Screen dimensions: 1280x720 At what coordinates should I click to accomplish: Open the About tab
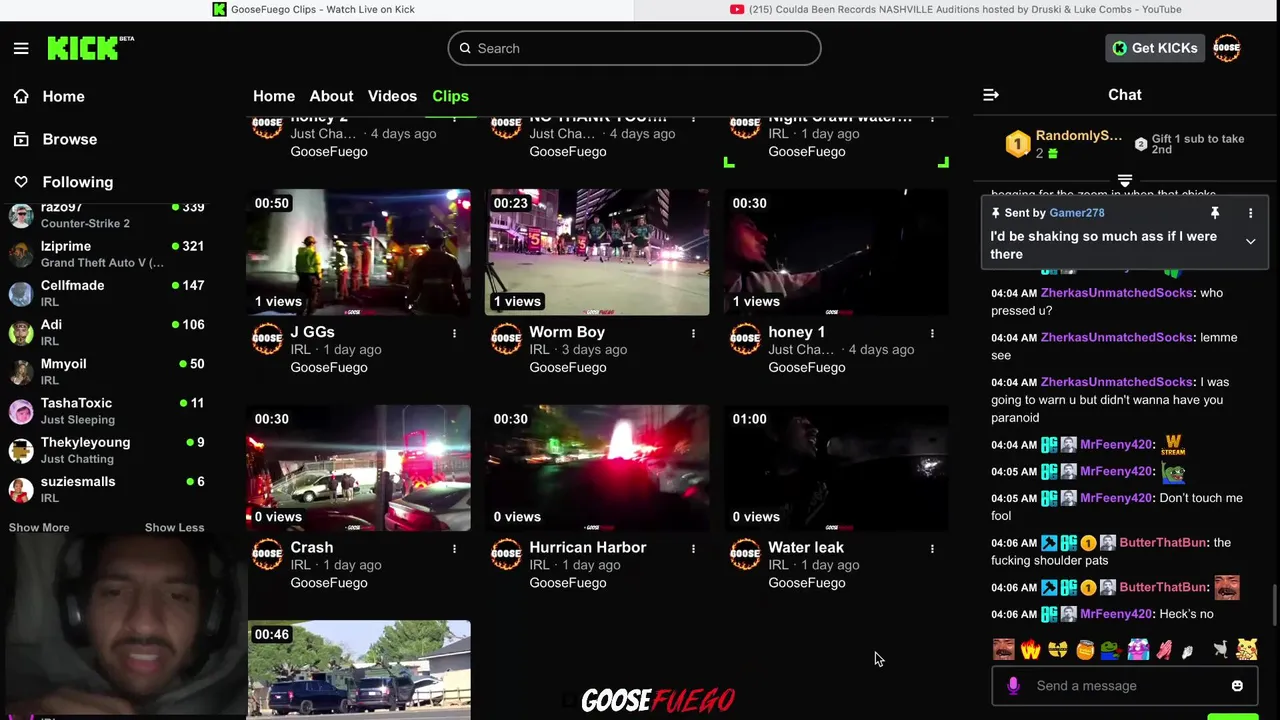(x=331, y=96)
